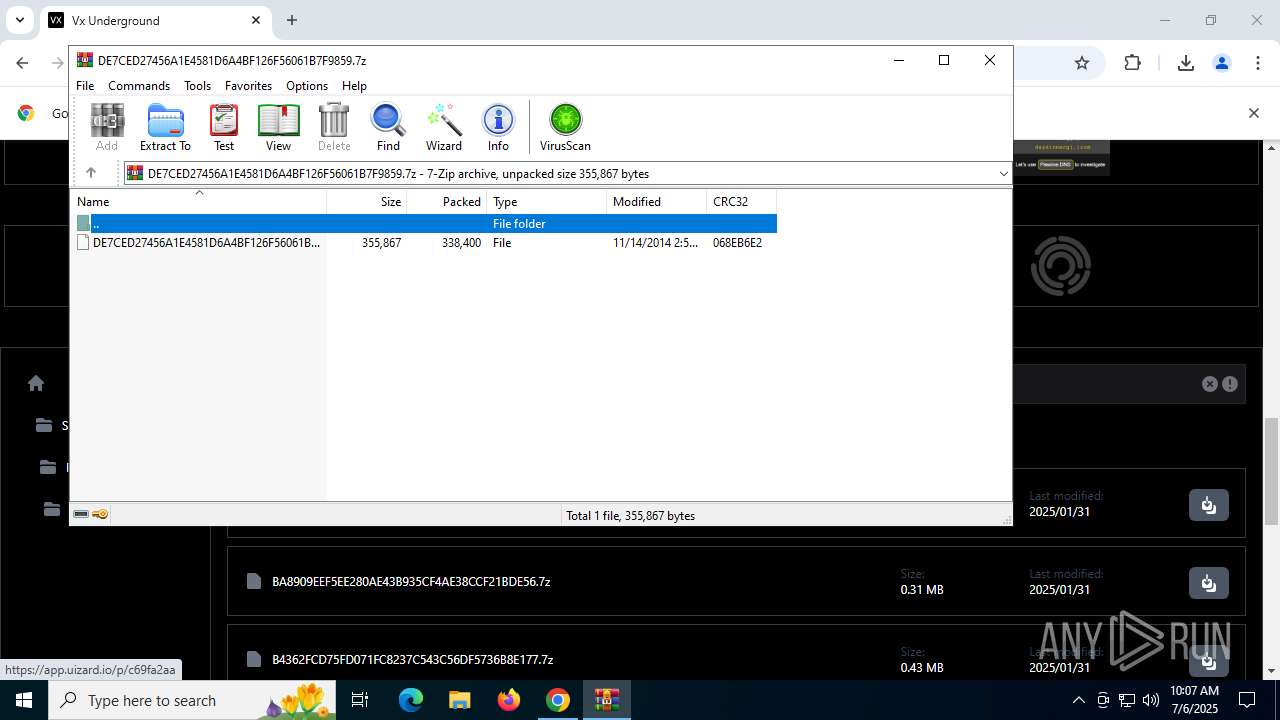
Task: Select the parent folder '..' row
Action: pos(424,224)
